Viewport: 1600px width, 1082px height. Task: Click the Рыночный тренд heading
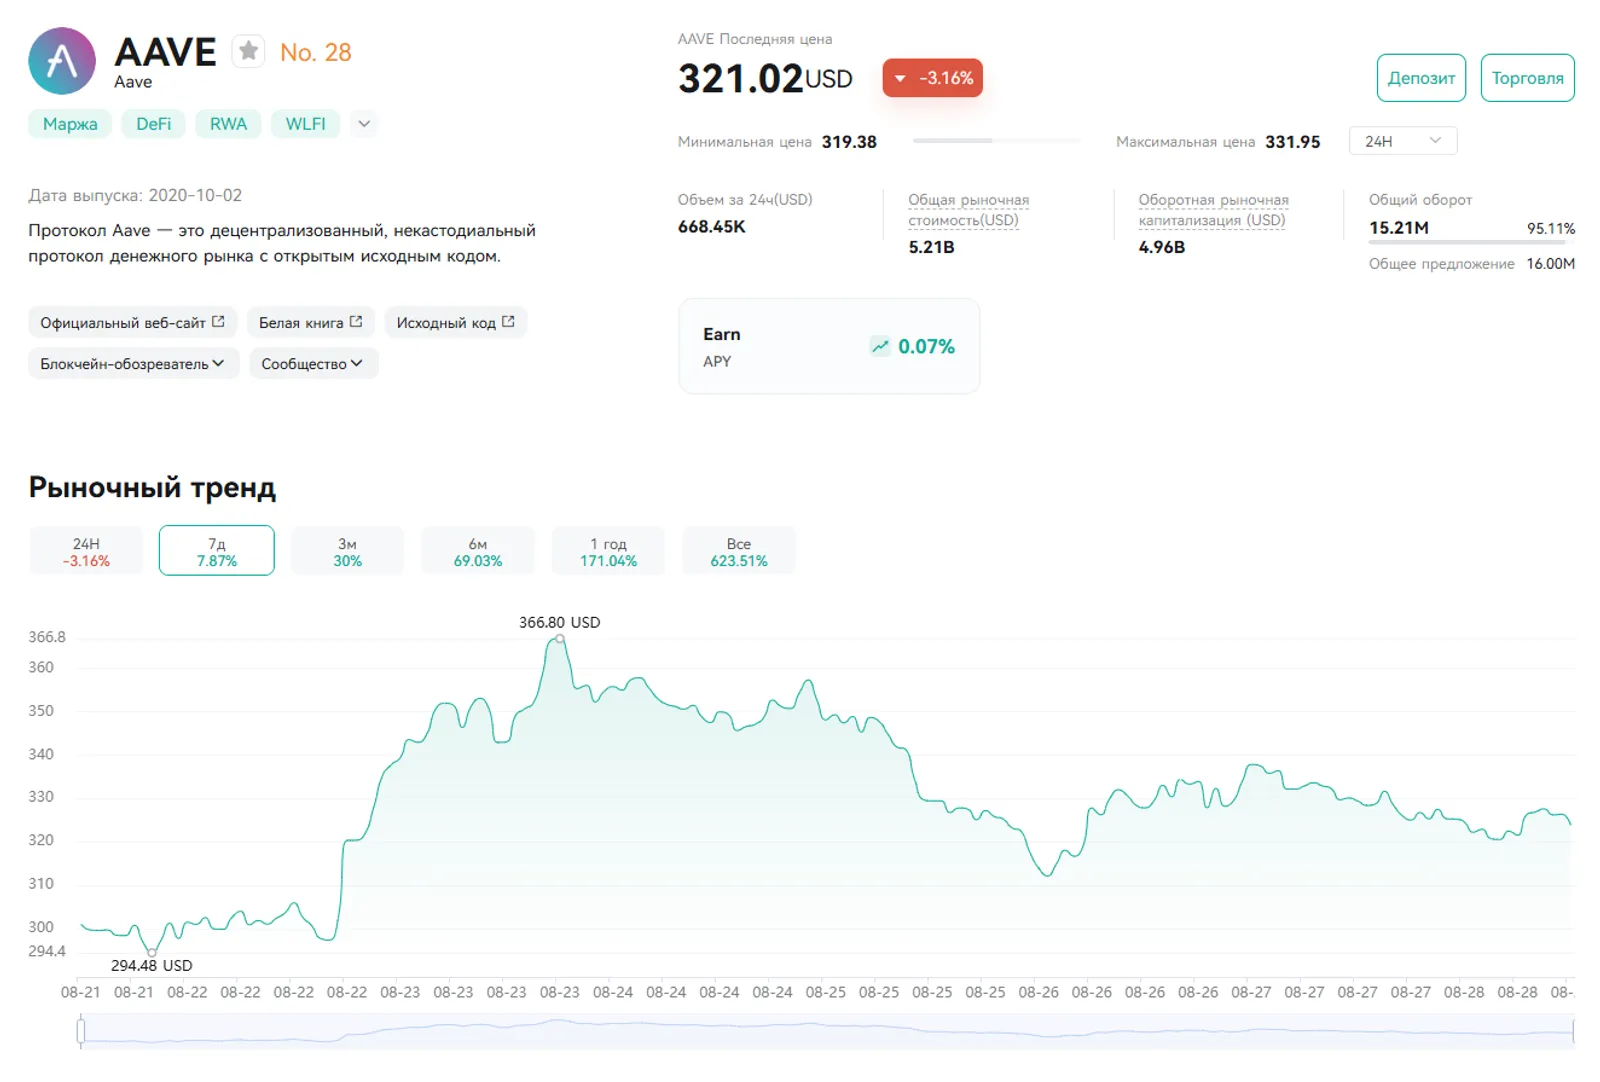(152, 487)
